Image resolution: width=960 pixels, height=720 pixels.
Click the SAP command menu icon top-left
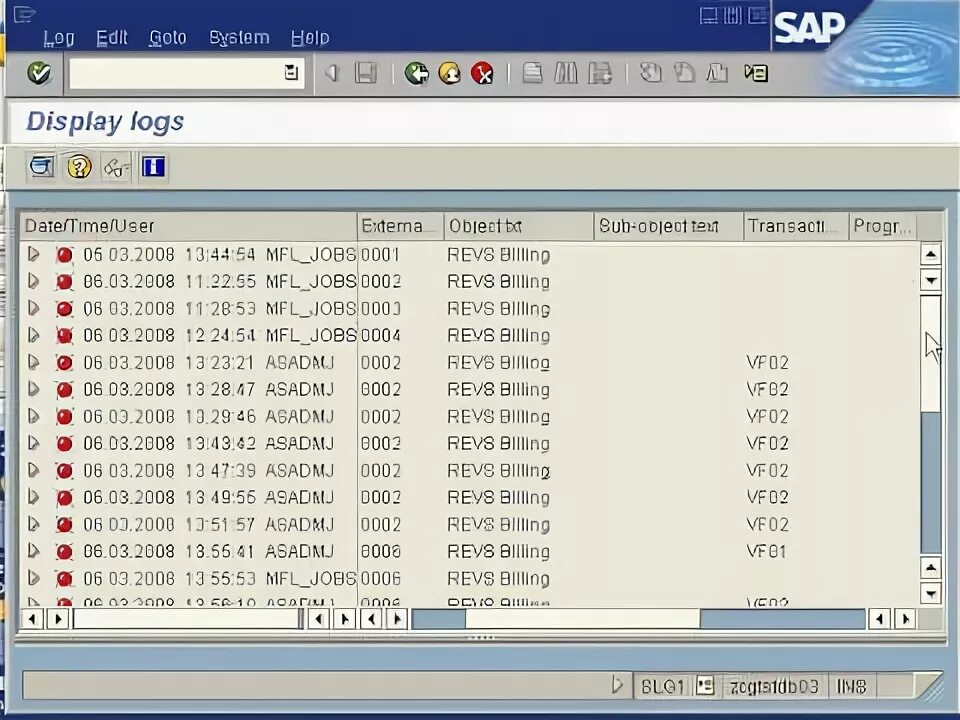point(23,13)
